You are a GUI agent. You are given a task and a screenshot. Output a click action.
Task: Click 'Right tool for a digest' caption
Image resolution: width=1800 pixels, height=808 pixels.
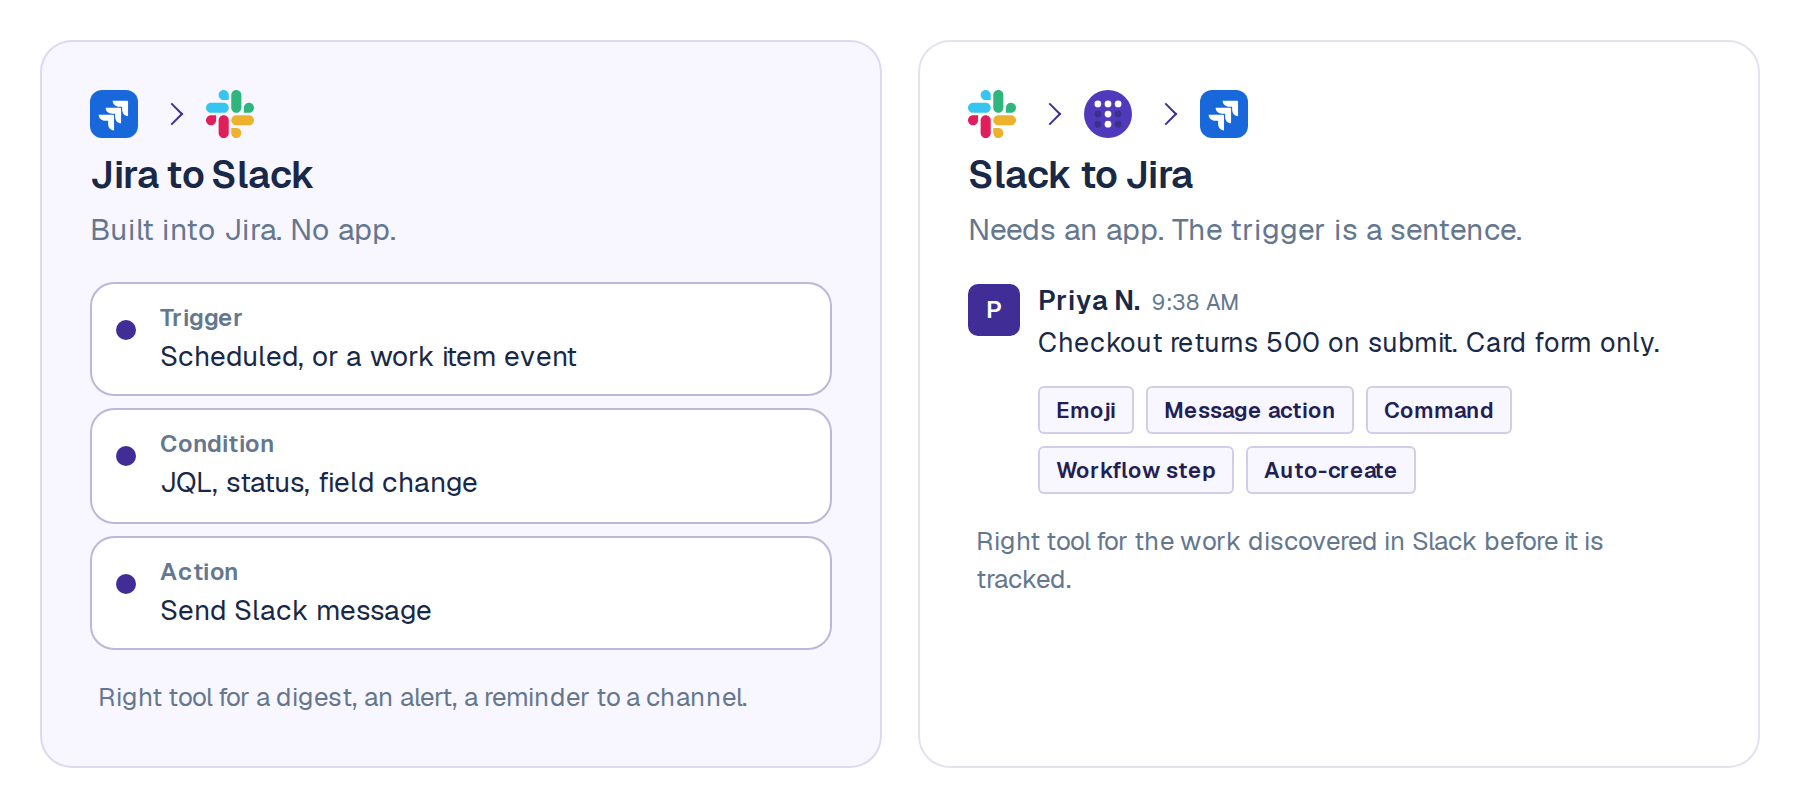coord(423,697)
